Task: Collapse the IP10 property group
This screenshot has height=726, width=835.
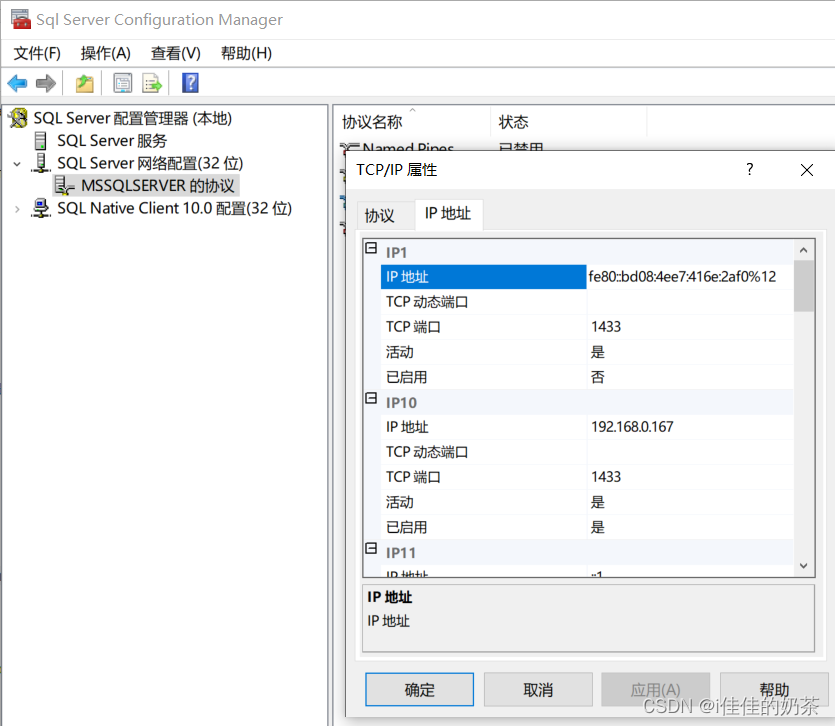Action: [x=371, y=398]
